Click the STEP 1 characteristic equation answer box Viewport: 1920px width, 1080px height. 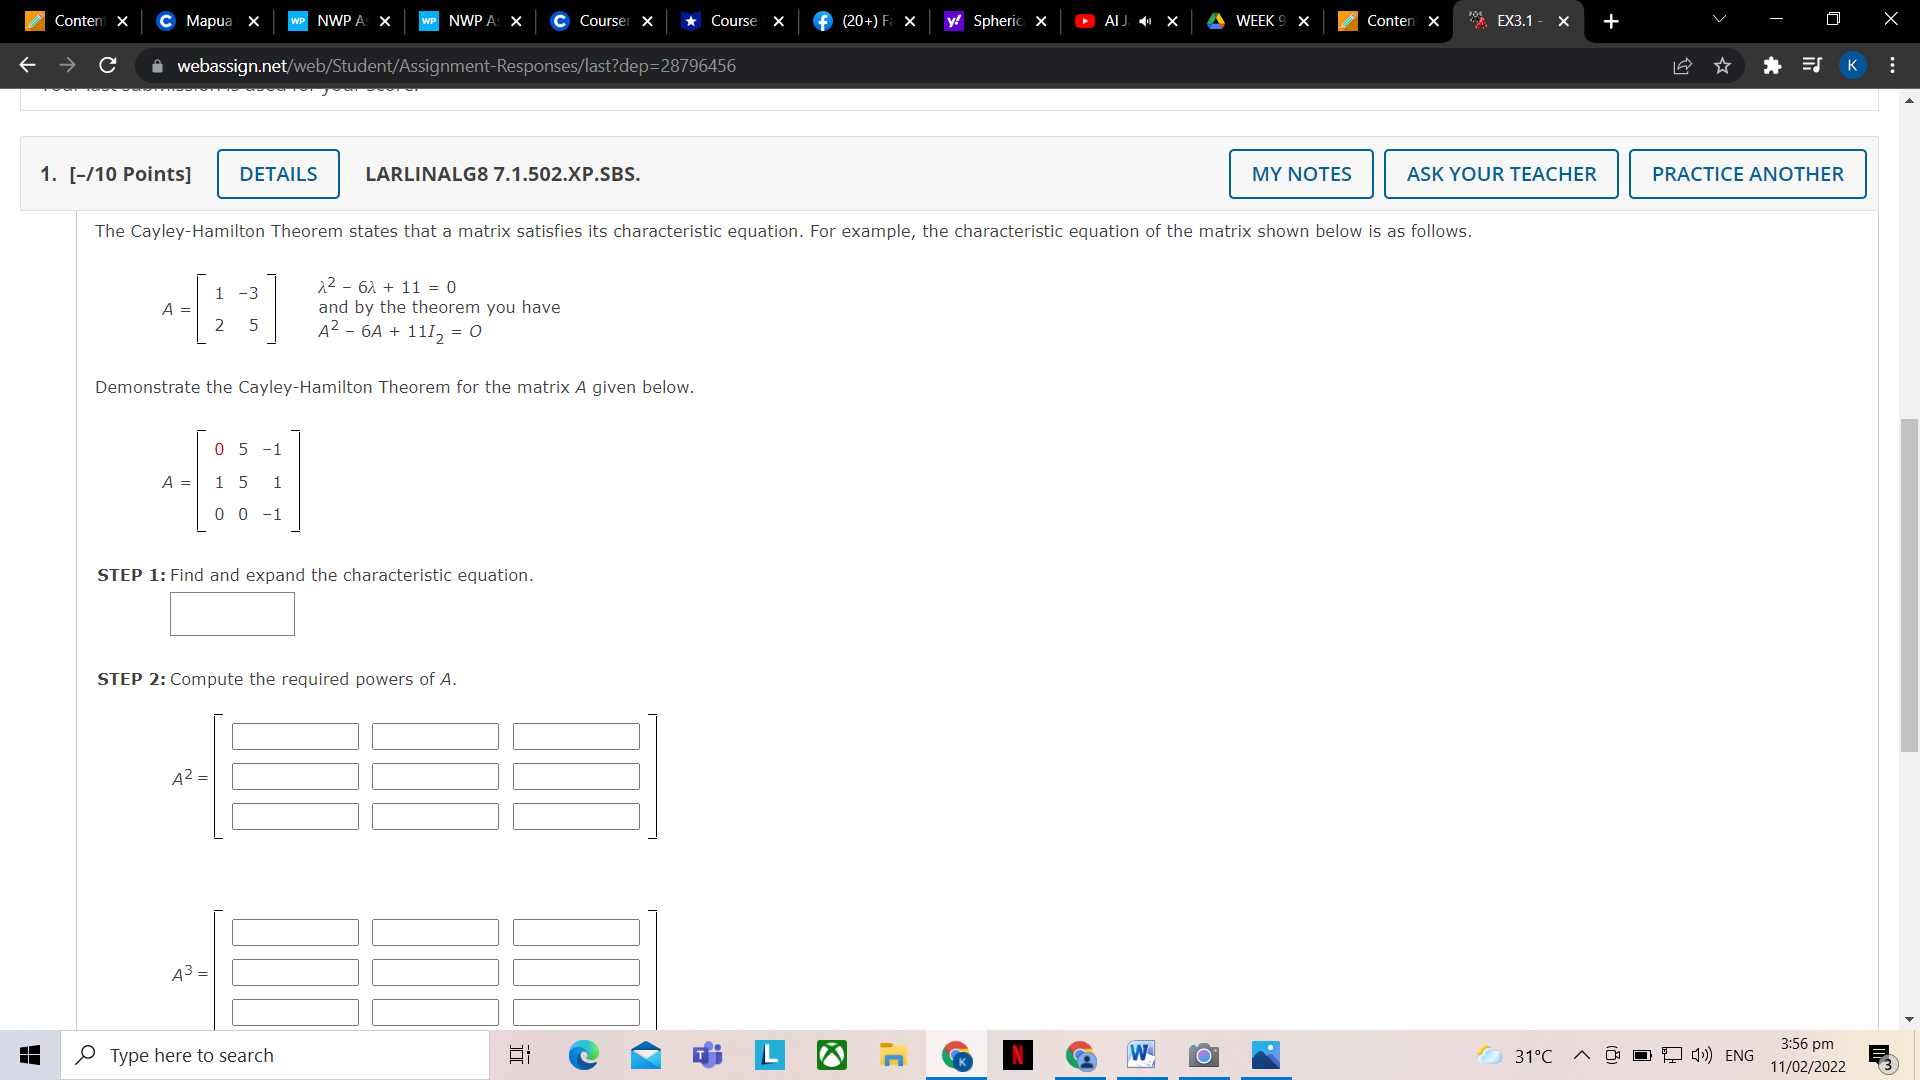click(x=231, y=613)
